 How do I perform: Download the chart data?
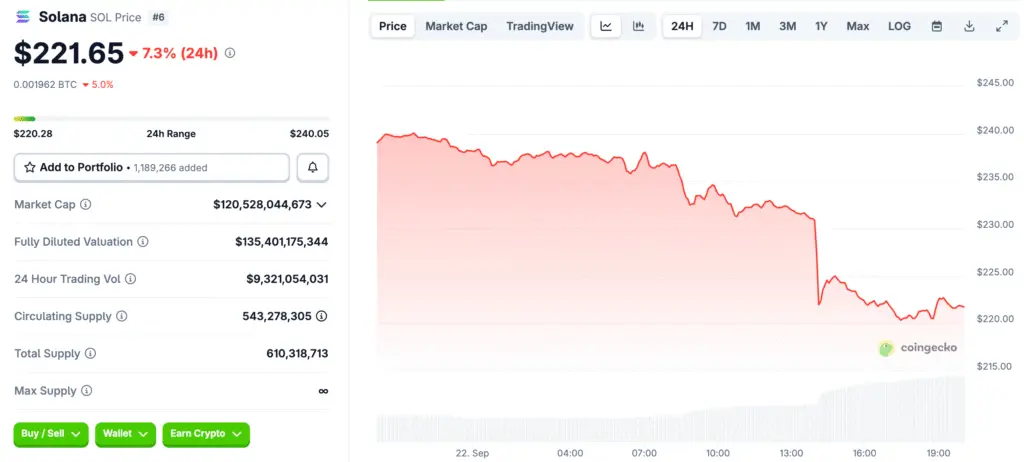coord(969,26)
